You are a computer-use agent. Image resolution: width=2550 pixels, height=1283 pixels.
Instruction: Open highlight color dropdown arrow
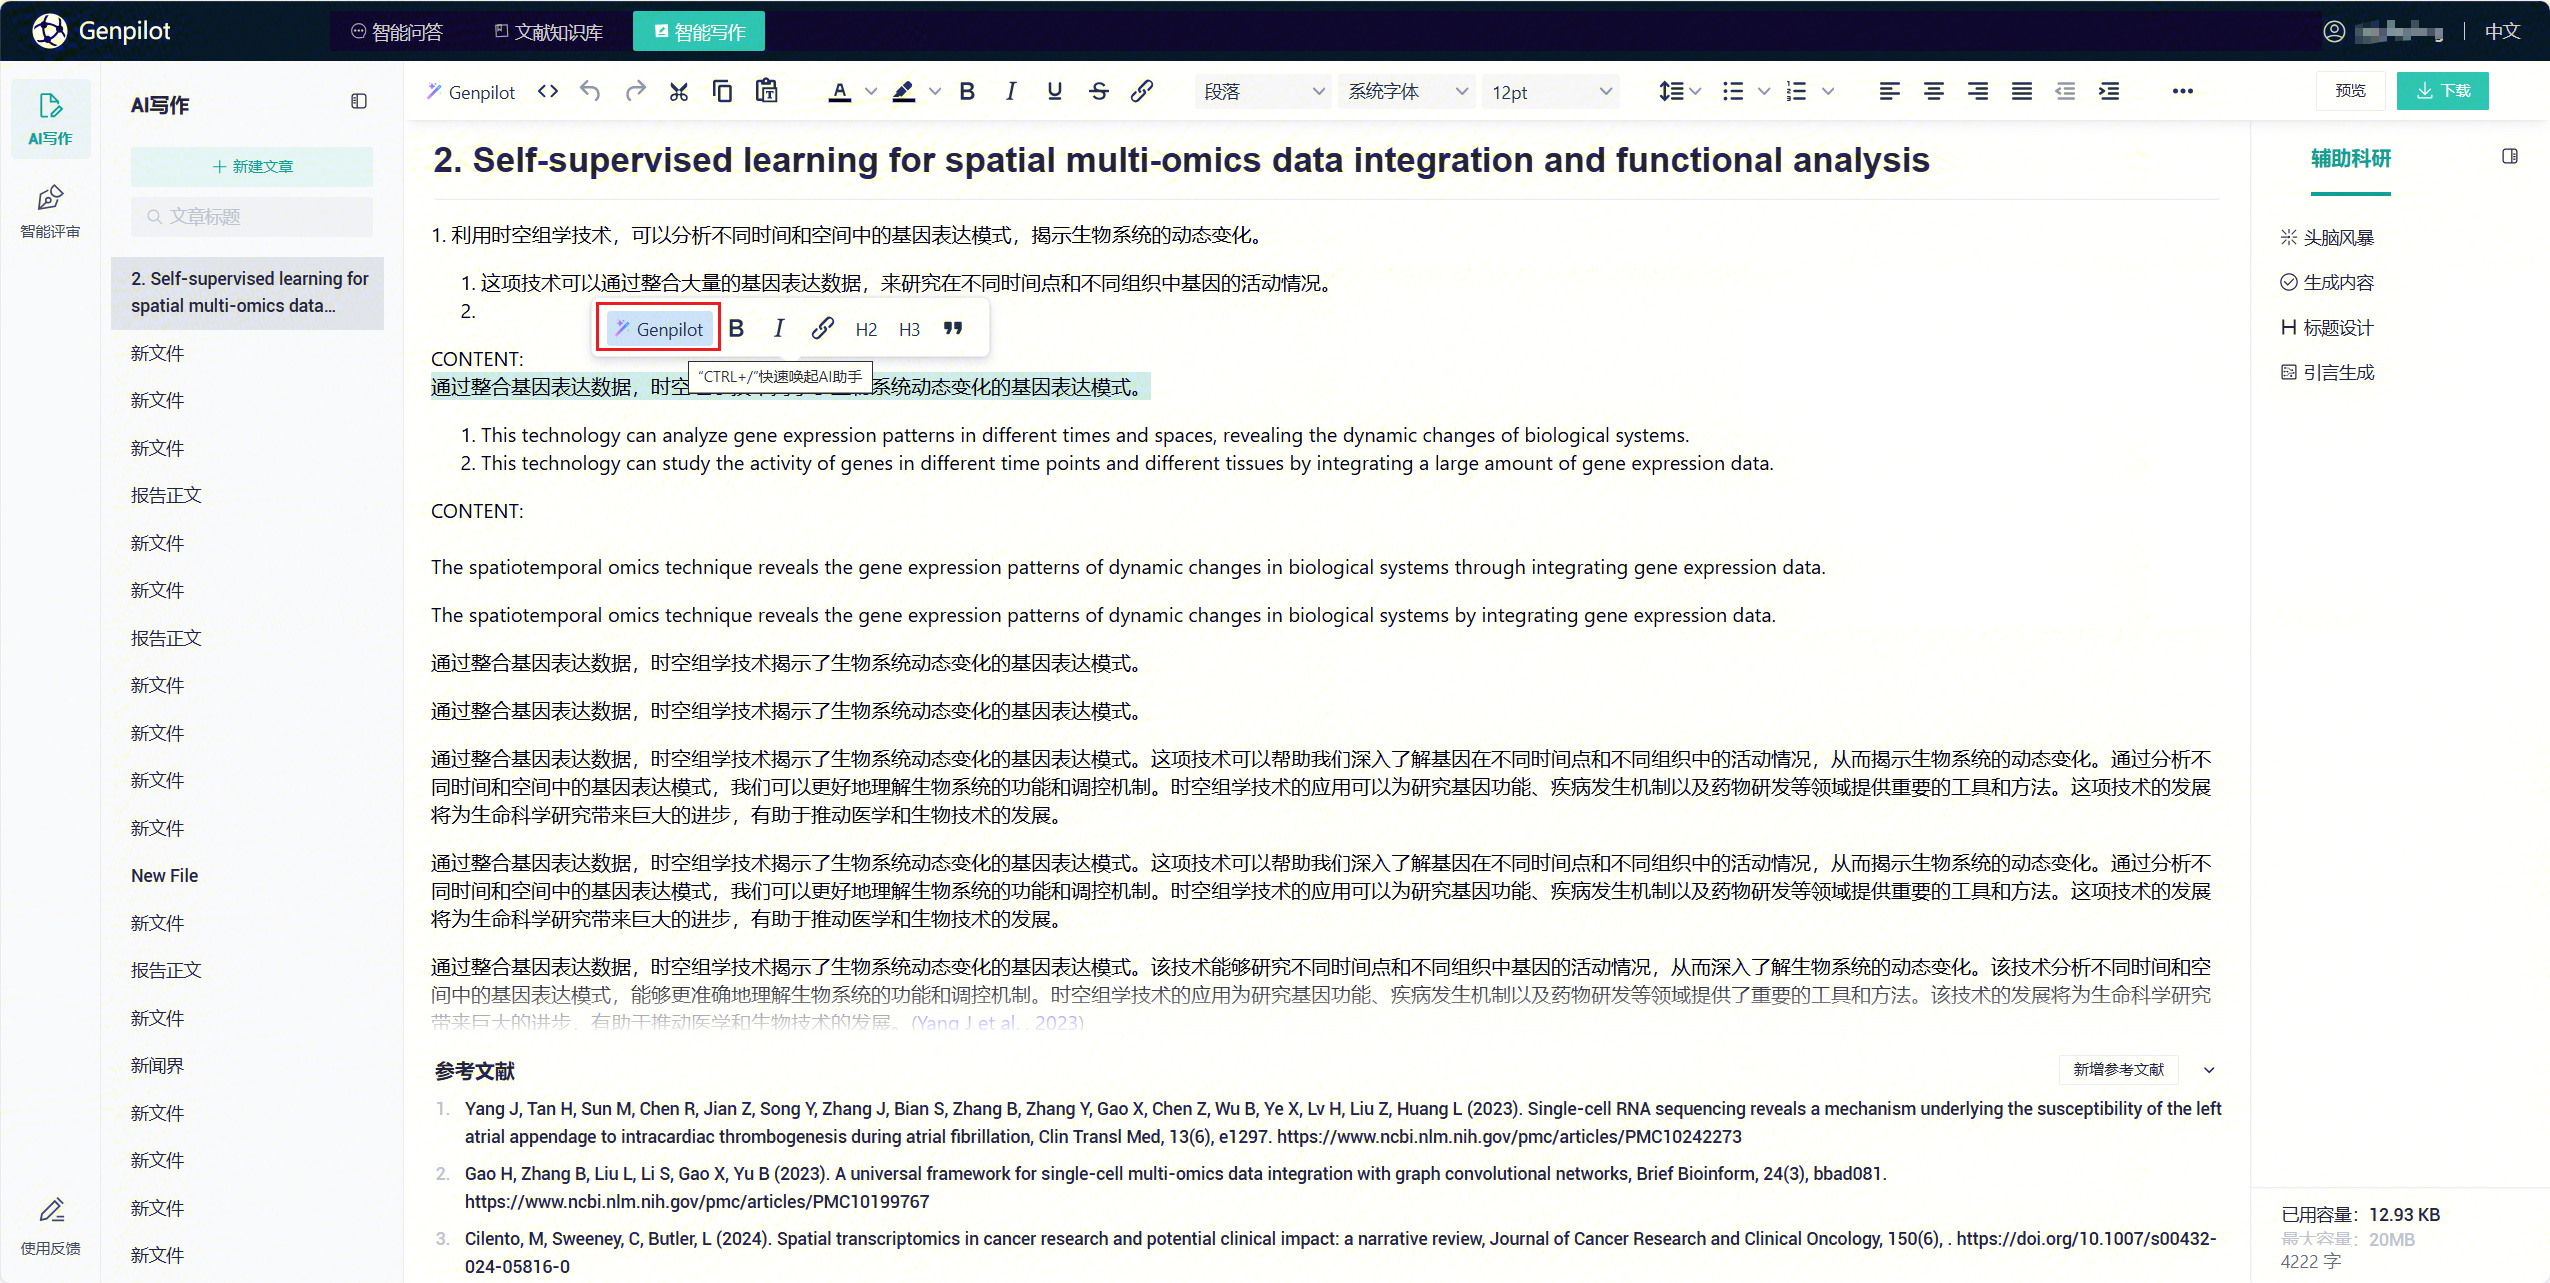pyautogui.click(x=935, y=92)
